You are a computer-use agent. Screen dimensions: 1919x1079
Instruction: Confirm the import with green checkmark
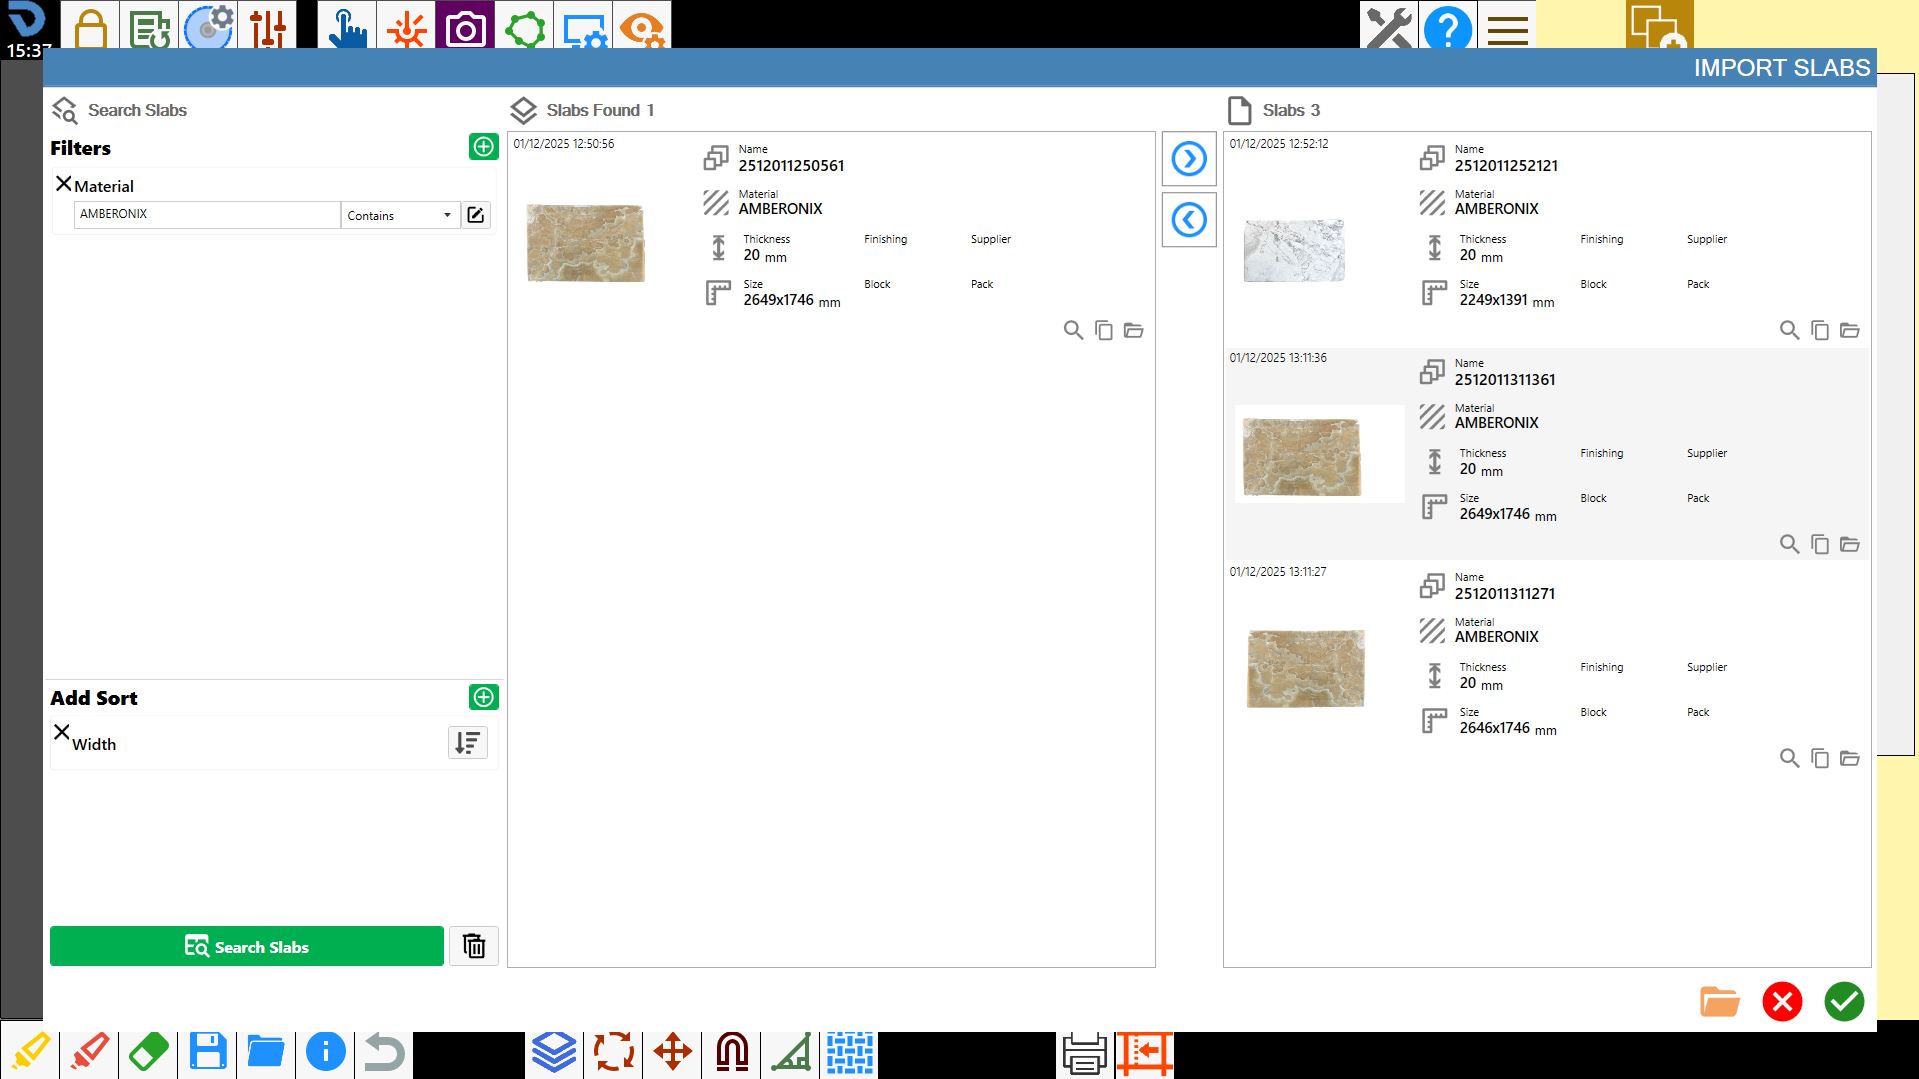[1844, 1001]
